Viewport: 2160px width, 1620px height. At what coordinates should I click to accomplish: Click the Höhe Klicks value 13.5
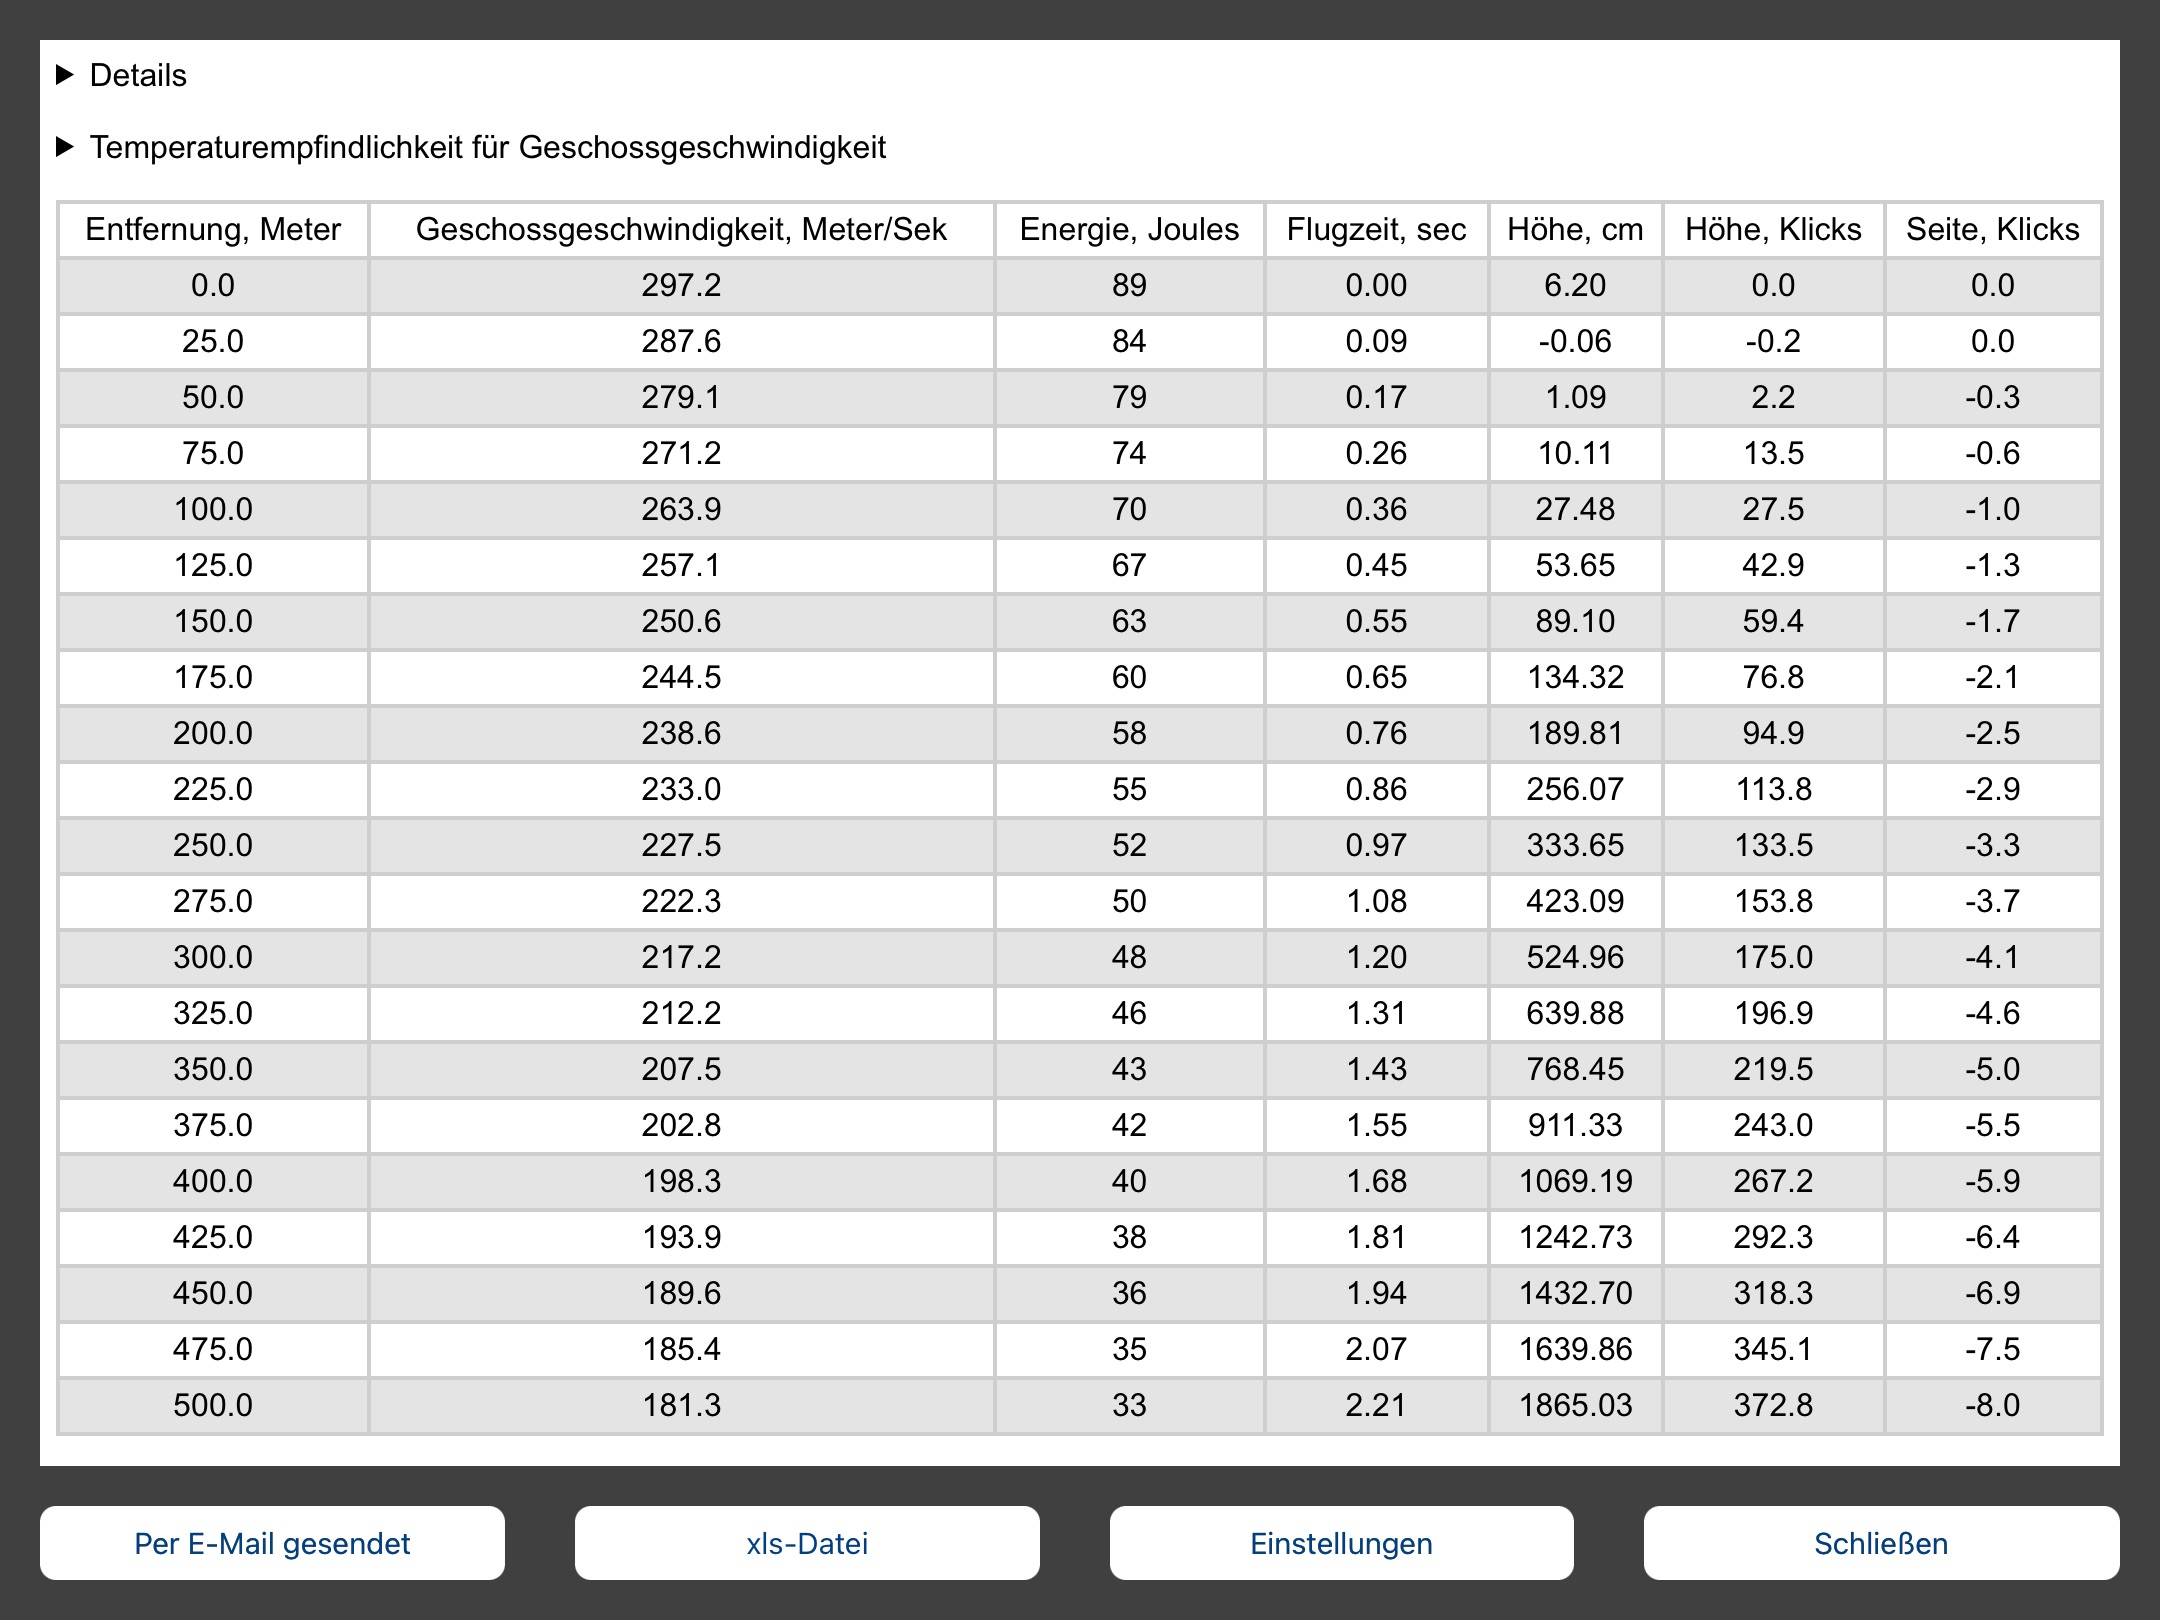coord(1773,453)
